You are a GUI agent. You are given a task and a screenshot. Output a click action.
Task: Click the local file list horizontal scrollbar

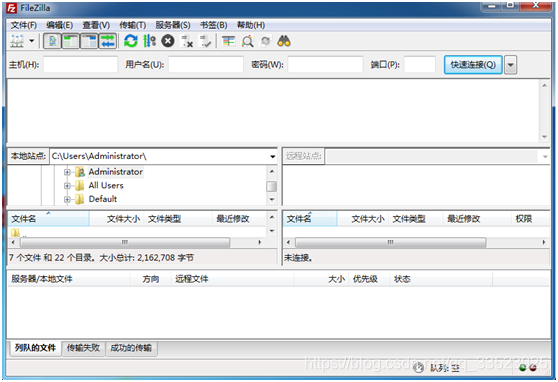pos(125,242)
